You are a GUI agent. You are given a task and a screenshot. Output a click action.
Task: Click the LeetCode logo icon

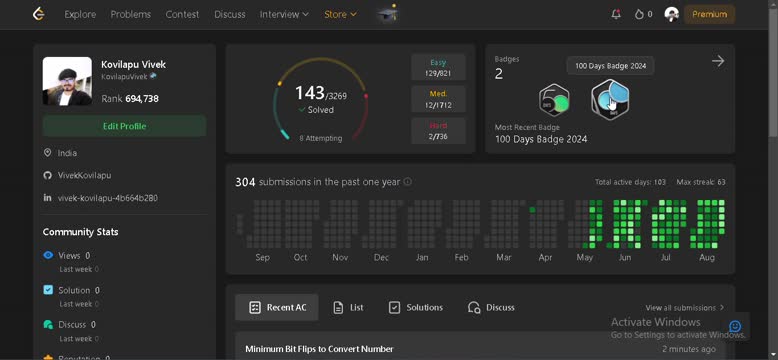39,14
